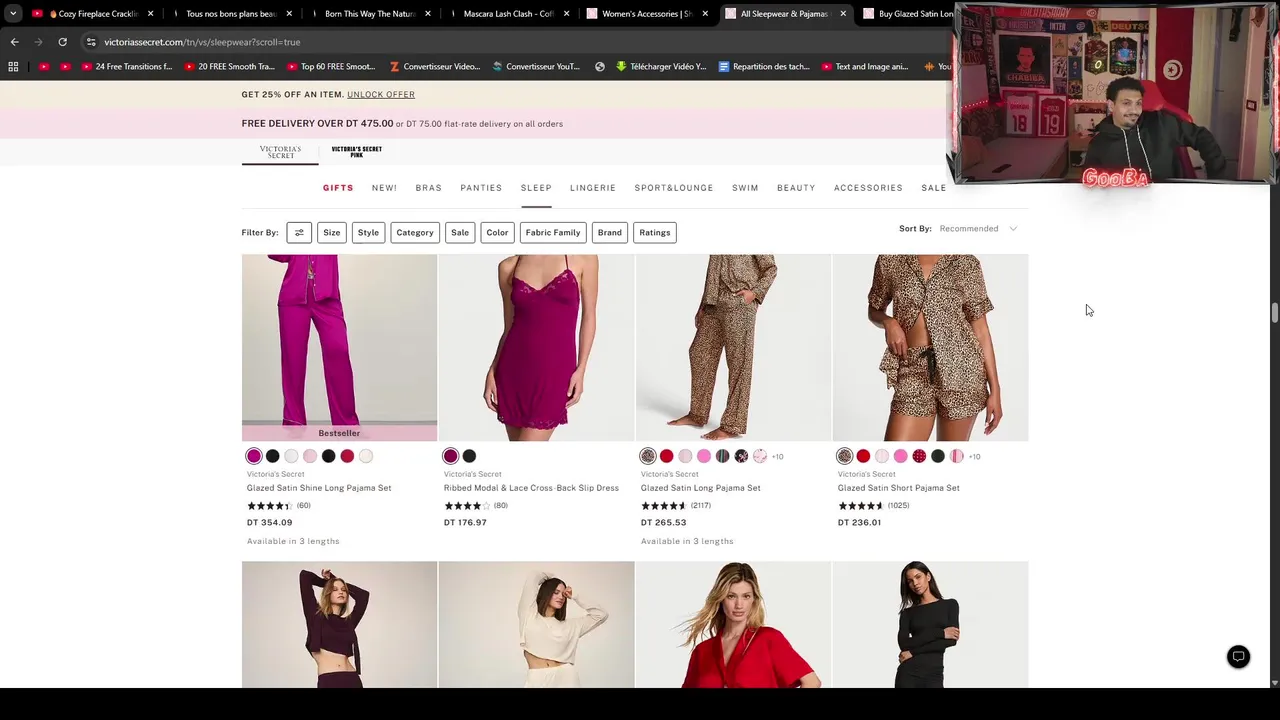The height and width of the screenshot is (720, 1280).
Task: Choose black swatch on Ribbed Slip Dress
Action: point(469,456)
